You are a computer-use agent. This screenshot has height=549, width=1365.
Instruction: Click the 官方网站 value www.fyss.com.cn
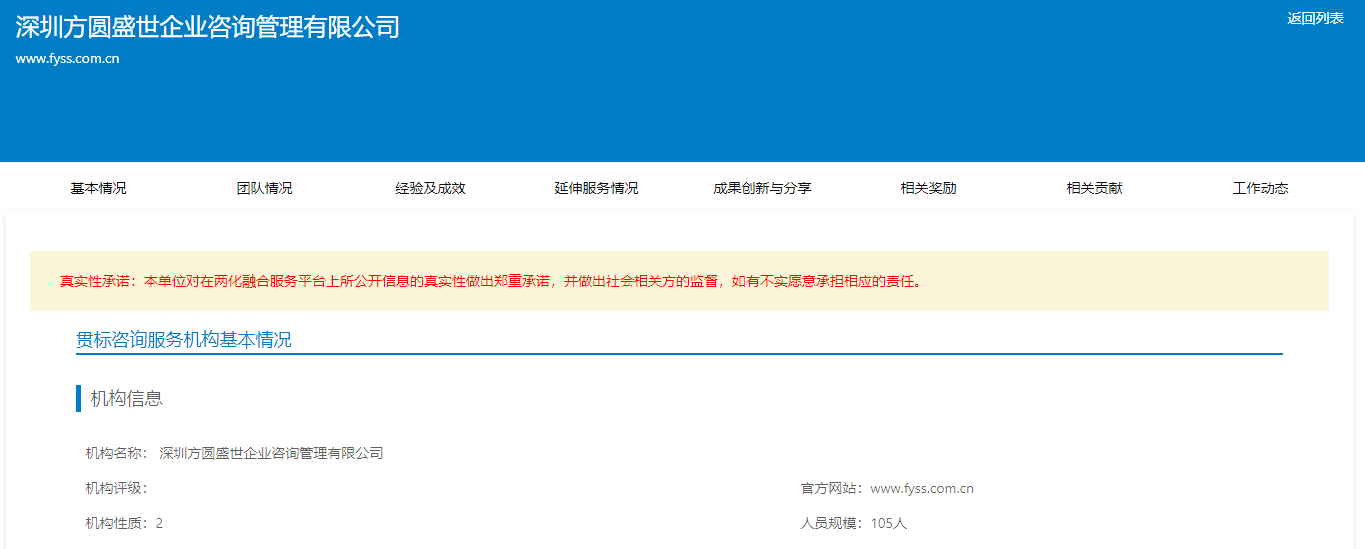pos(922,489)
